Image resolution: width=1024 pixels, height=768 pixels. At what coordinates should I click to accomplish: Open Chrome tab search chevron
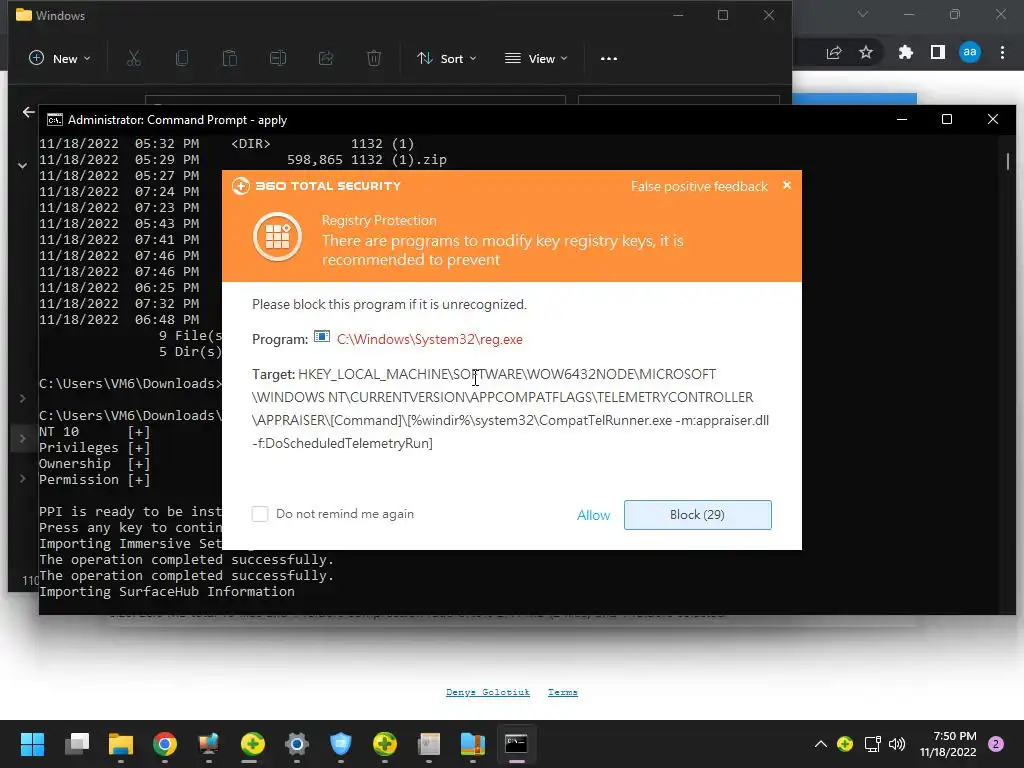[x=863, y=14]
